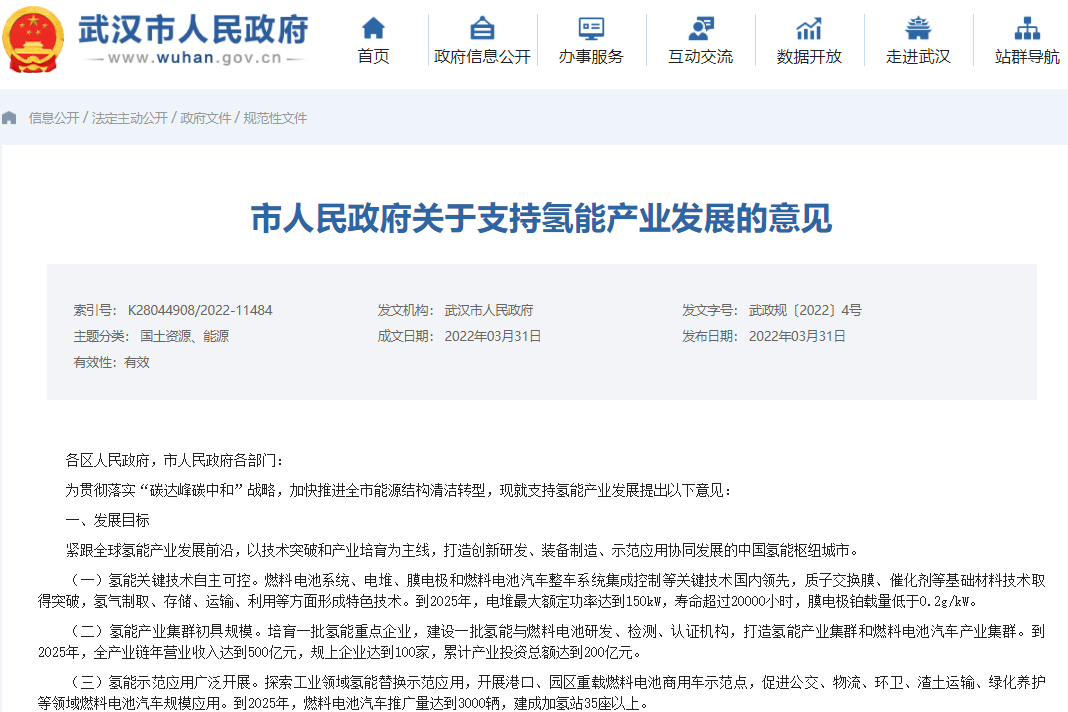1068x712 pixels.
Task: Click the 站群导航 sitemap icon
Action: coord(1026,29)
